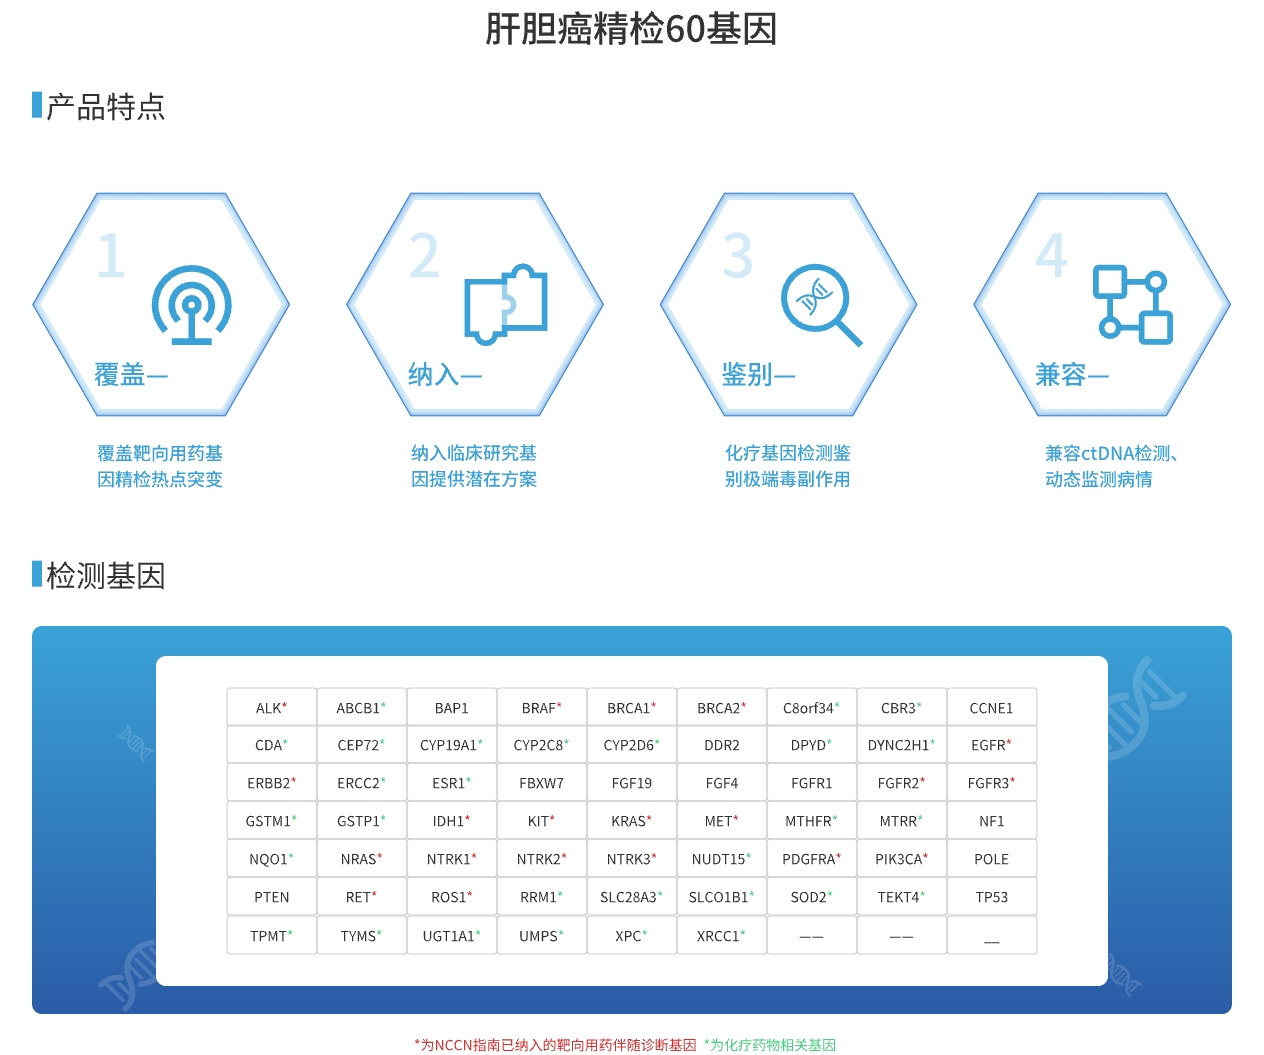Select the 覆盖靶向用药基因 feature description
This screenshot has height=1055, width=1264.
(x=160, y=466)
